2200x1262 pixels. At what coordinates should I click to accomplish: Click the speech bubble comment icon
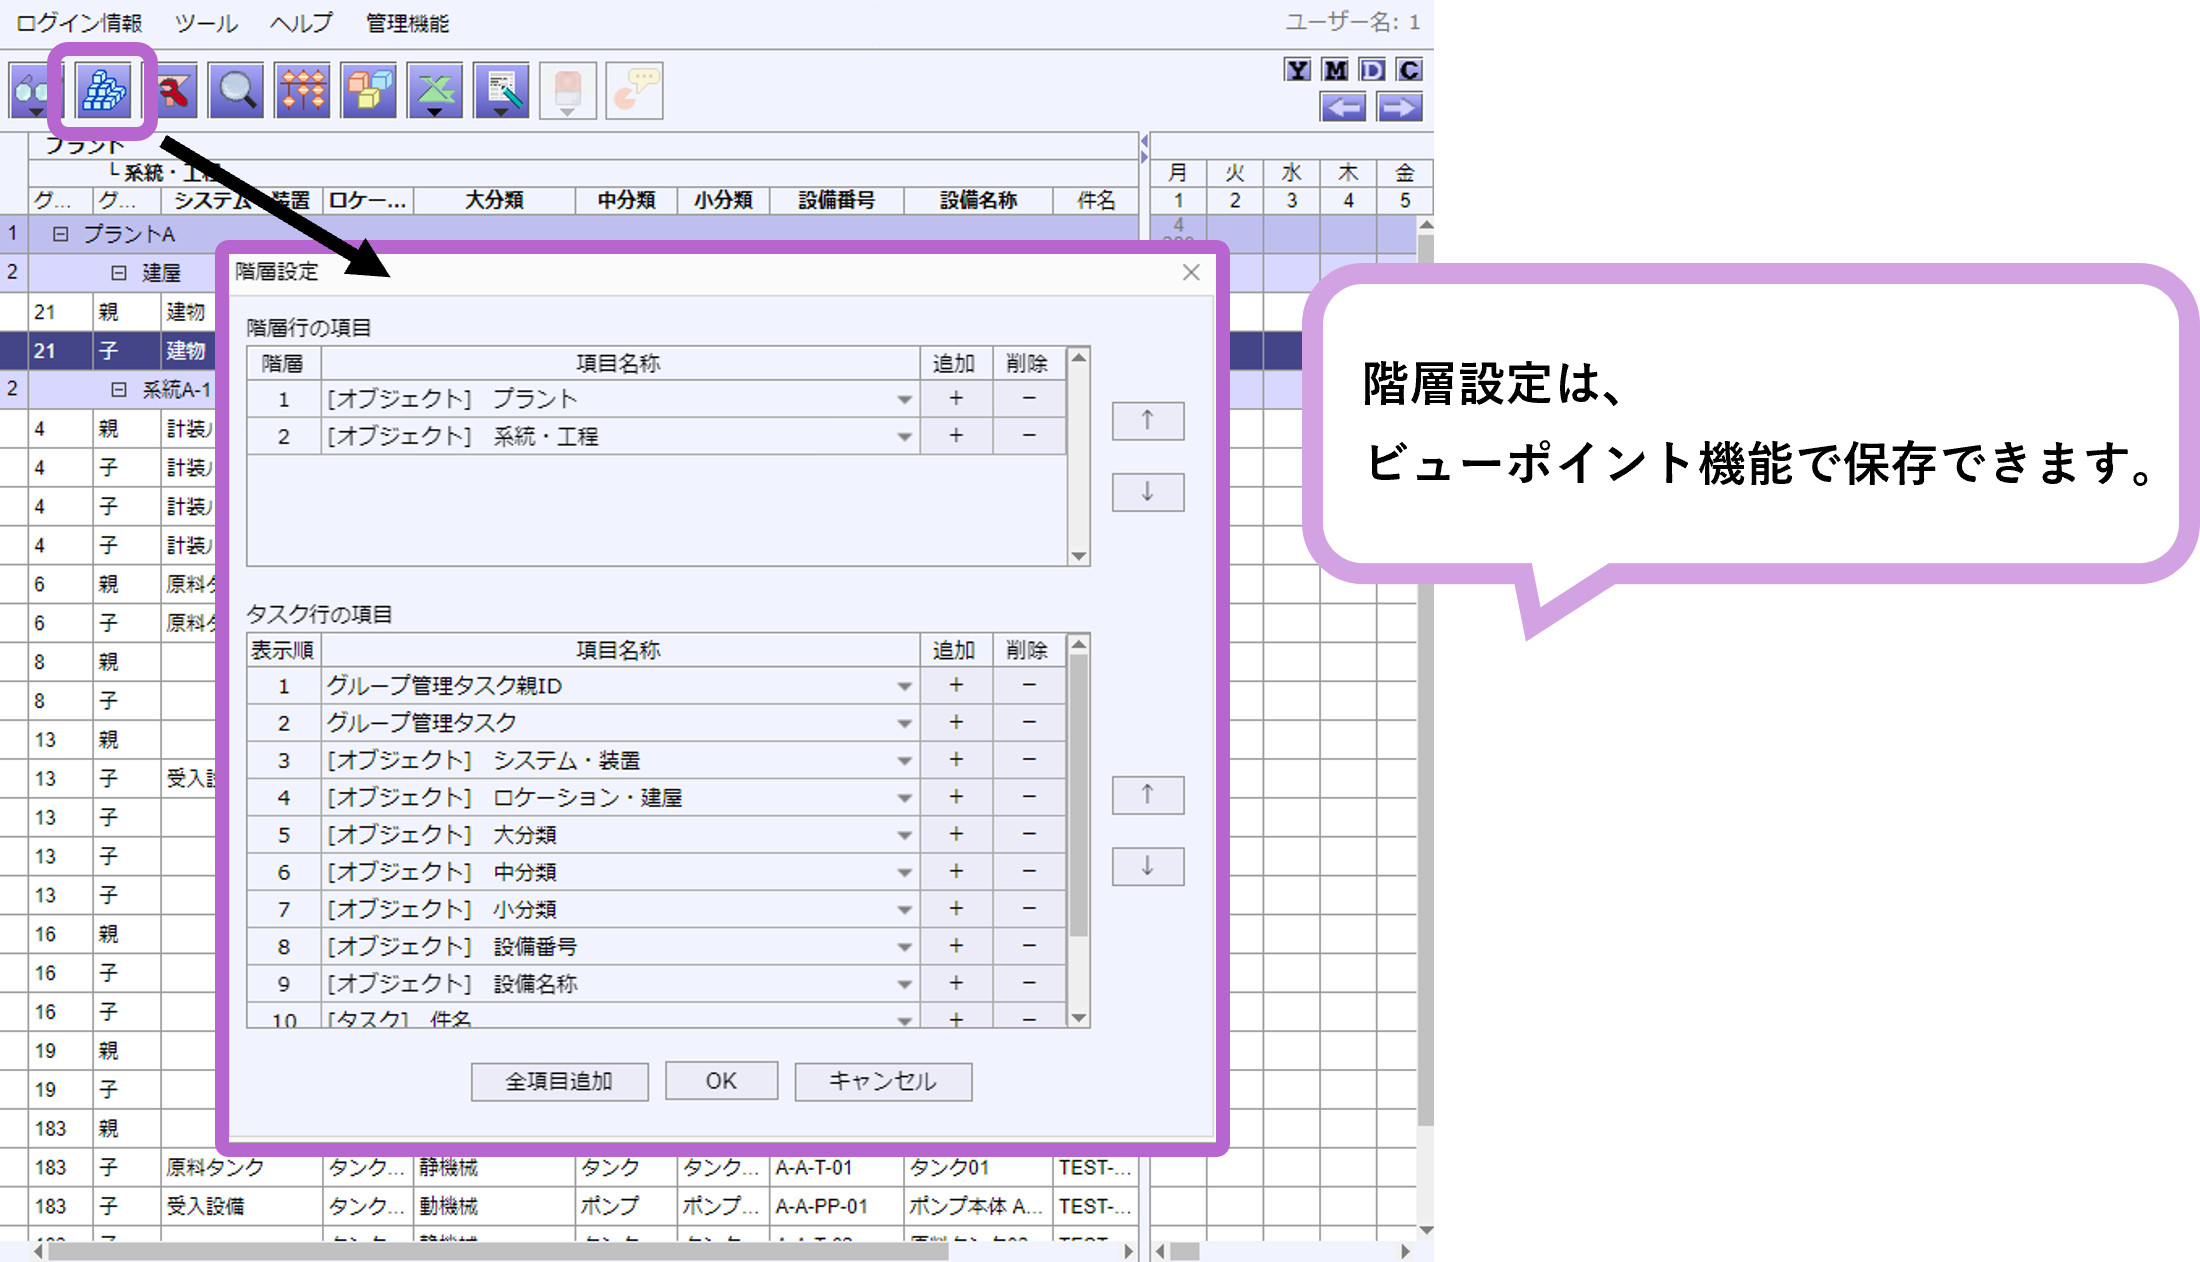[x=634, y=91]
